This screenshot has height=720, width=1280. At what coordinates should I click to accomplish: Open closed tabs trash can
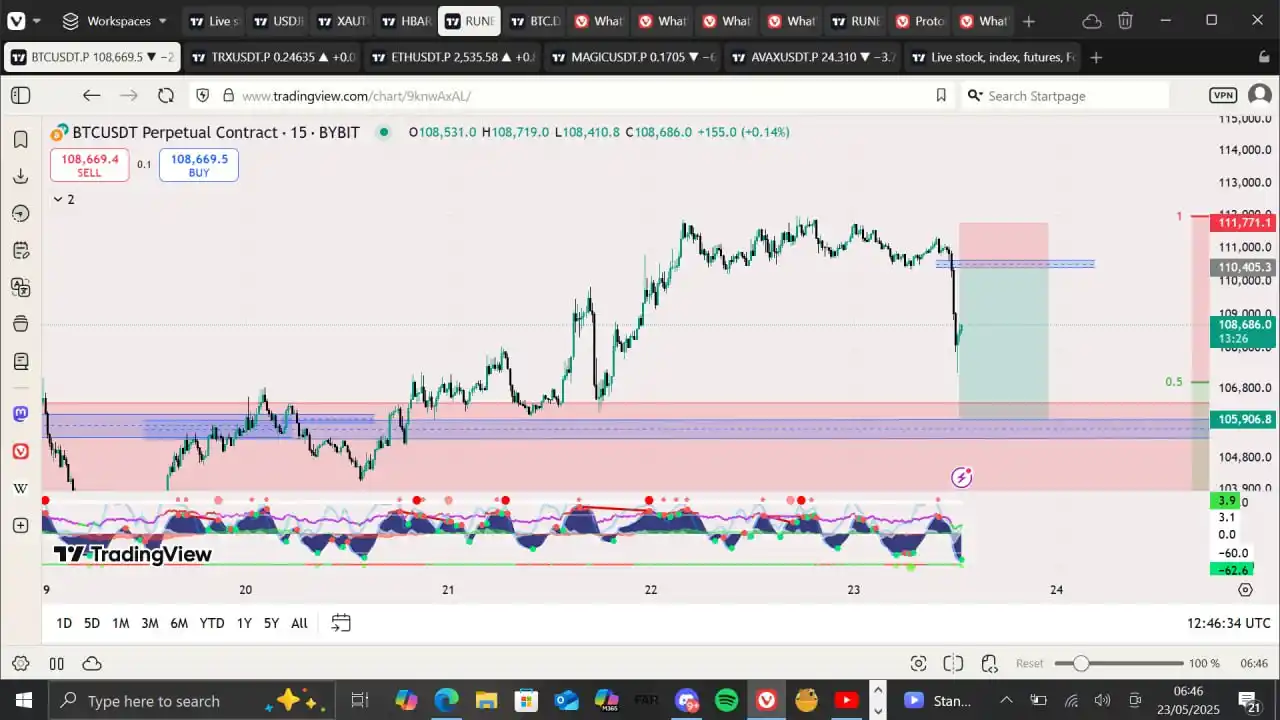[1125, 20]
